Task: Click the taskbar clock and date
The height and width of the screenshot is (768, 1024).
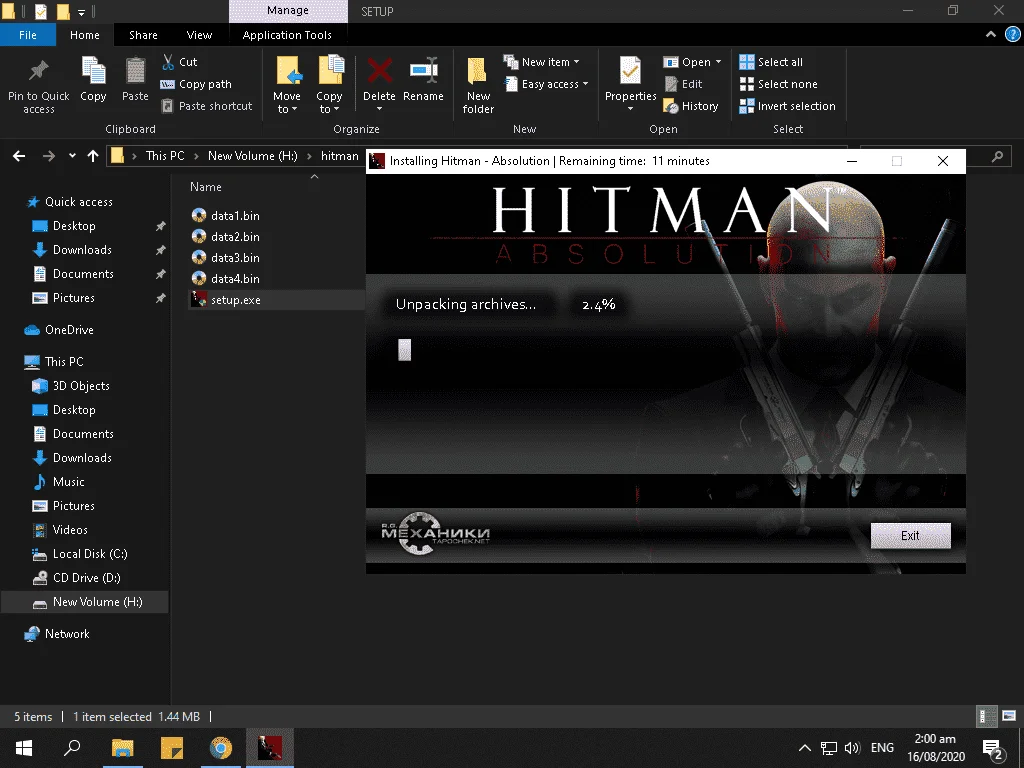Action: [x=935, y=748]
